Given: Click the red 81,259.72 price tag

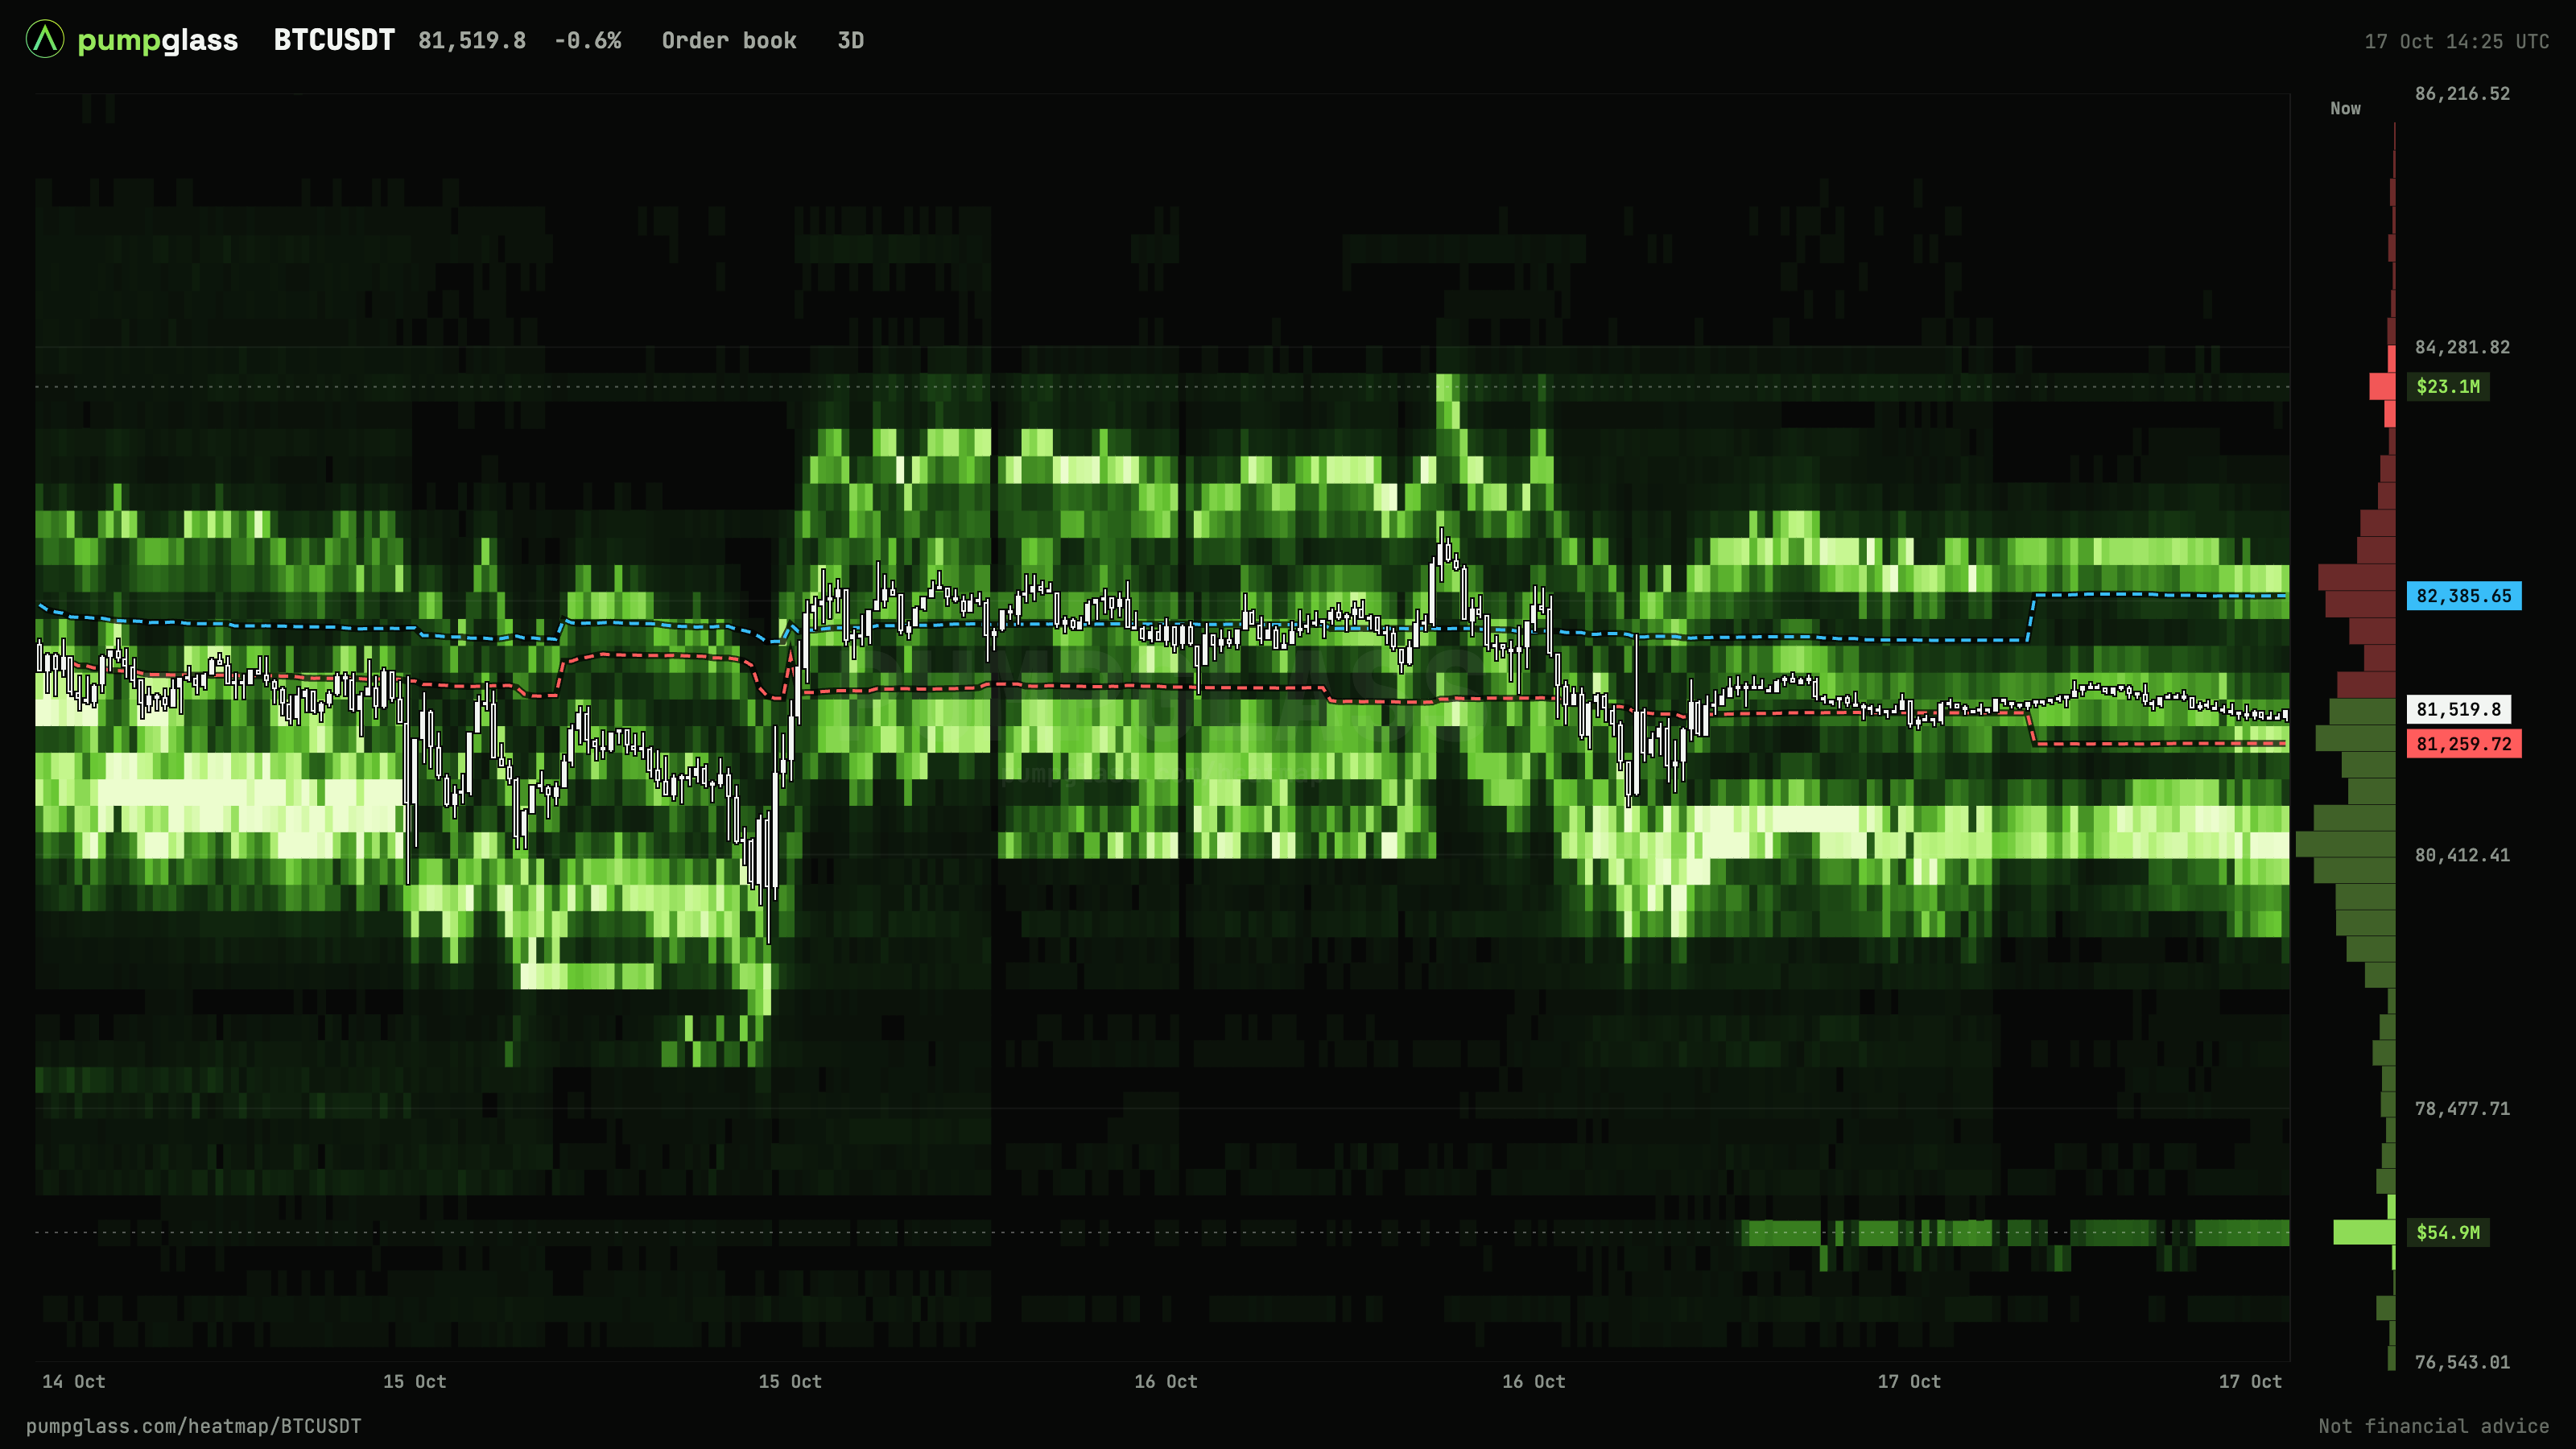Looking at the screenshot, I should 2464,743.
